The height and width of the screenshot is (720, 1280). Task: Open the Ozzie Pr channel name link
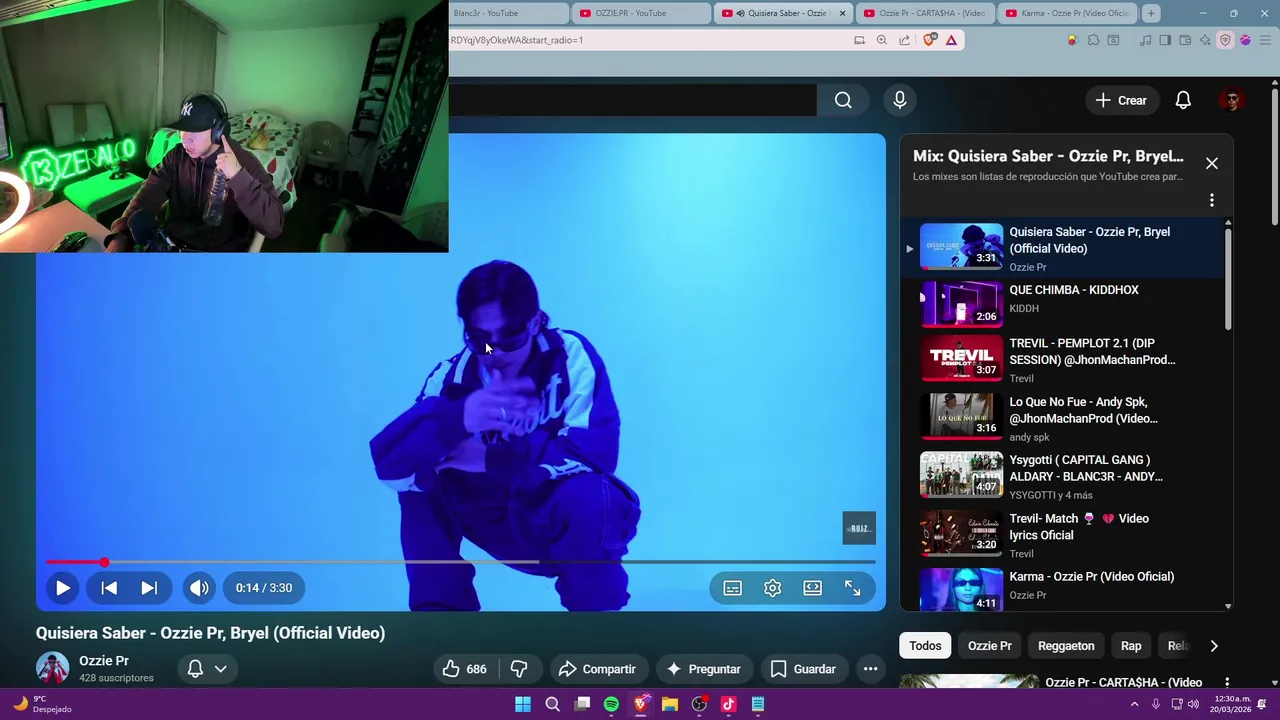104,661
